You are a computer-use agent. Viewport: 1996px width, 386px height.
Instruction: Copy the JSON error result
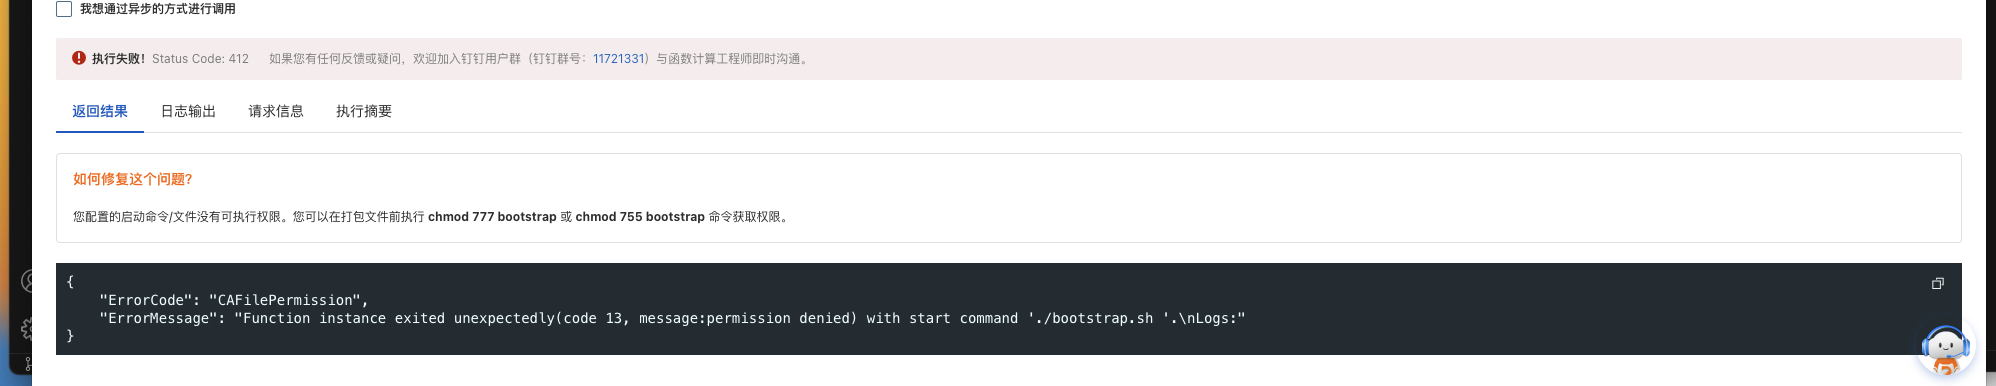coord(1937,284)
